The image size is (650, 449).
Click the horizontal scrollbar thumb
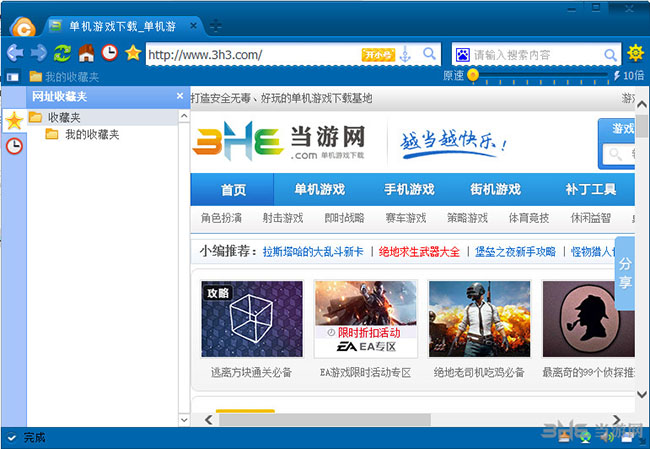point(325,420)
